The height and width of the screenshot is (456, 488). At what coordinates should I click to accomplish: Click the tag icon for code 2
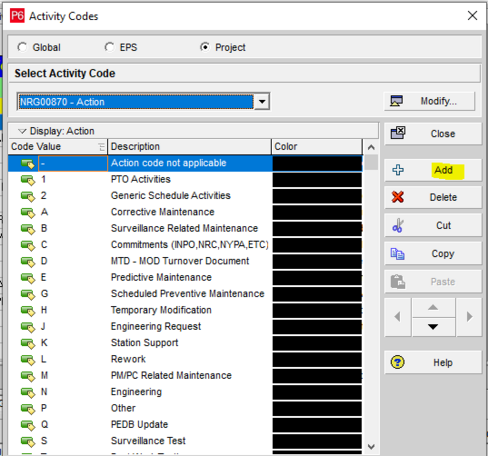click(x=28, y=196)
